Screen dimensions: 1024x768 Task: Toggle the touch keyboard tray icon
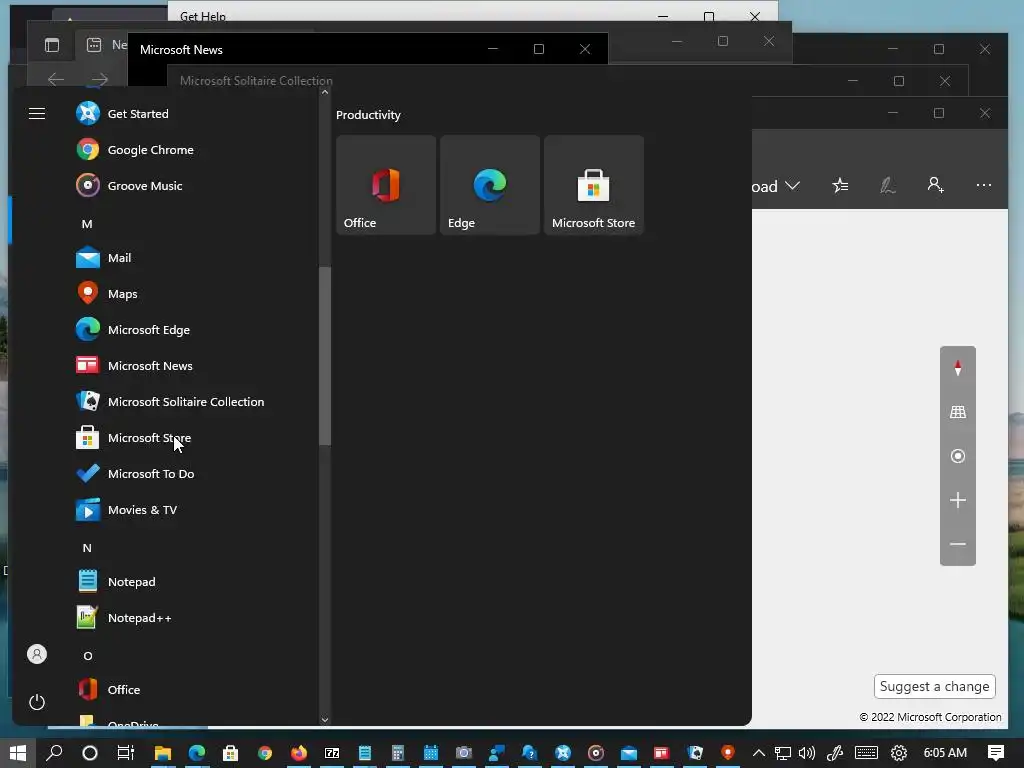pos(866,753)
